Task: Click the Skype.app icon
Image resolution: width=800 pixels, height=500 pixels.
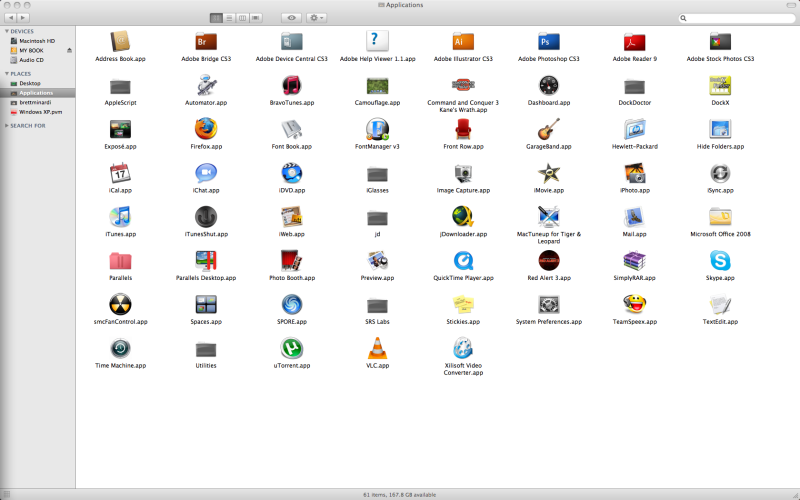Action: tap(720, 260)
